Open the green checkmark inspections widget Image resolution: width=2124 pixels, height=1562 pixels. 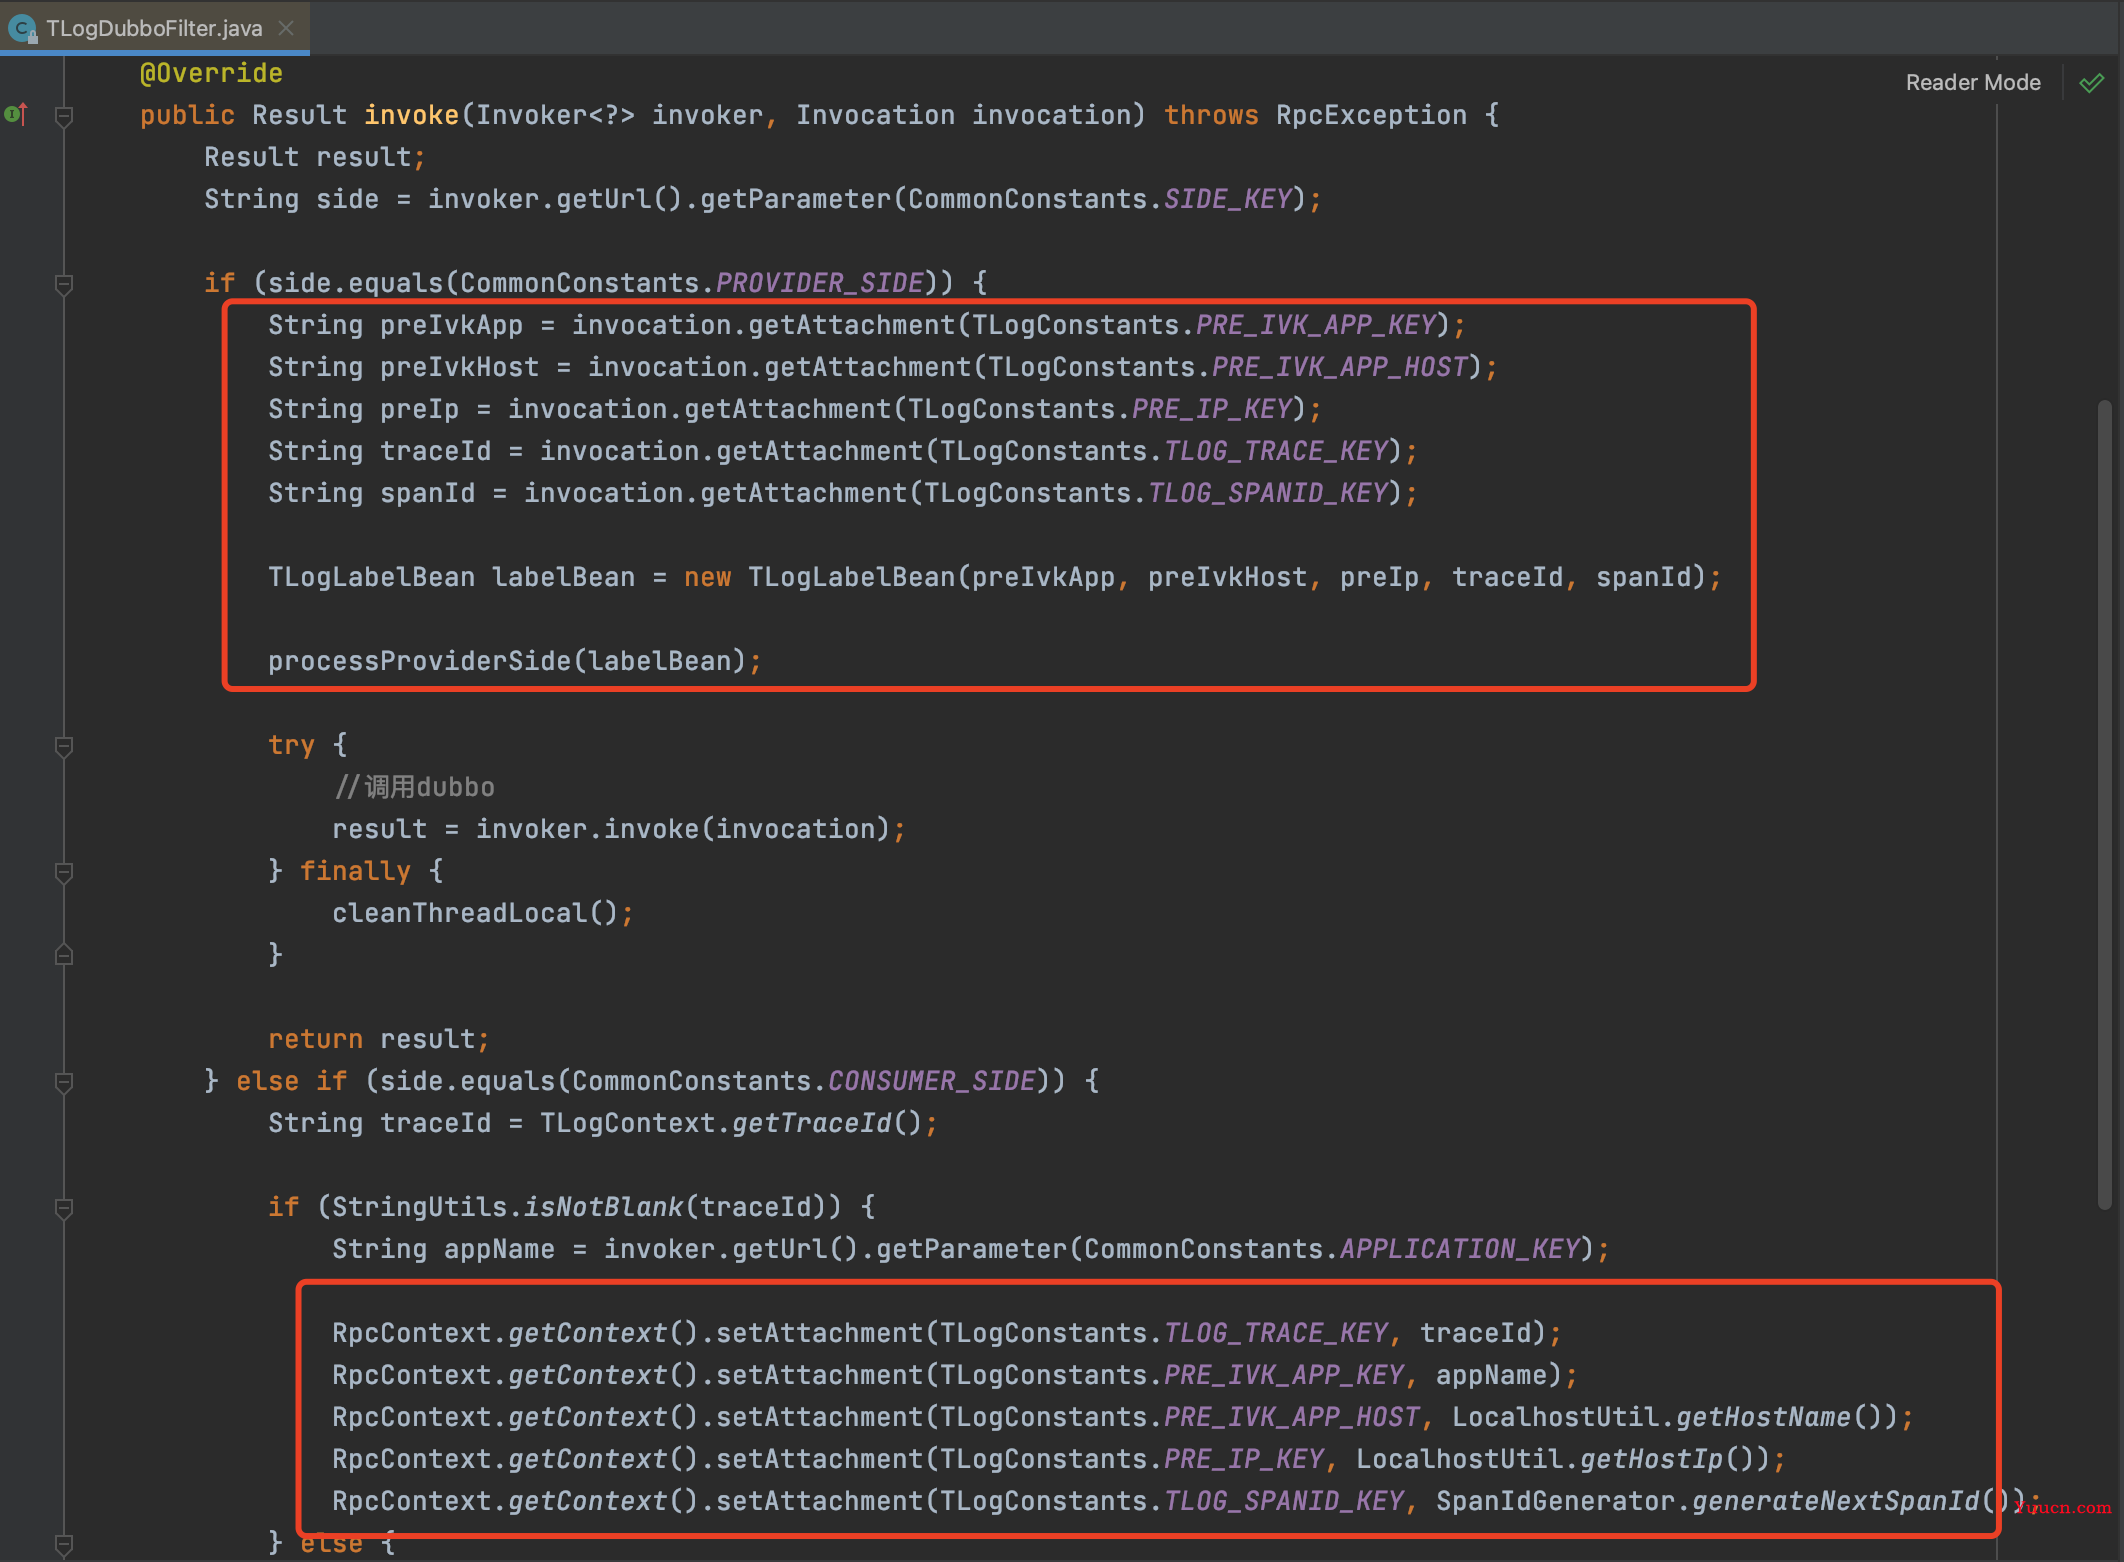[x=2091, y=83]
